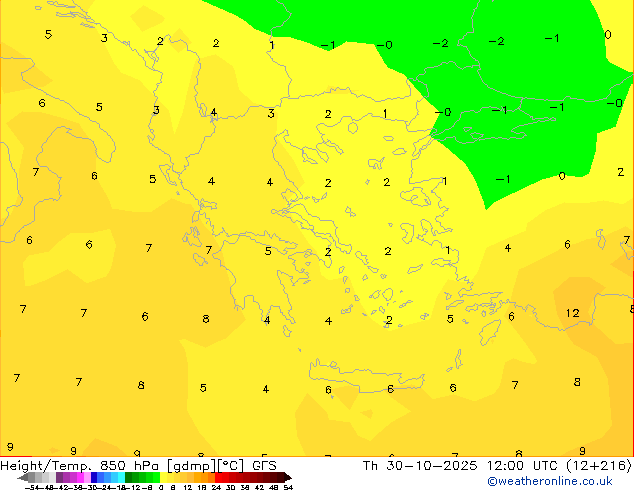Pick the dark green legend swatch
Image resolution: width=634 pixels, height=490 pixels.
pyautogui.click(x=129, y=477)
